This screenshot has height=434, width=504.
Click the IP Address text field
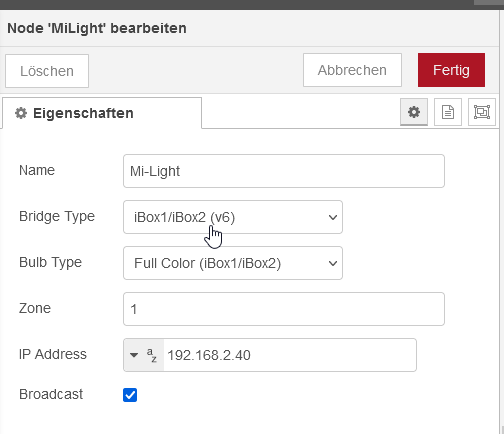coord(290,355)
